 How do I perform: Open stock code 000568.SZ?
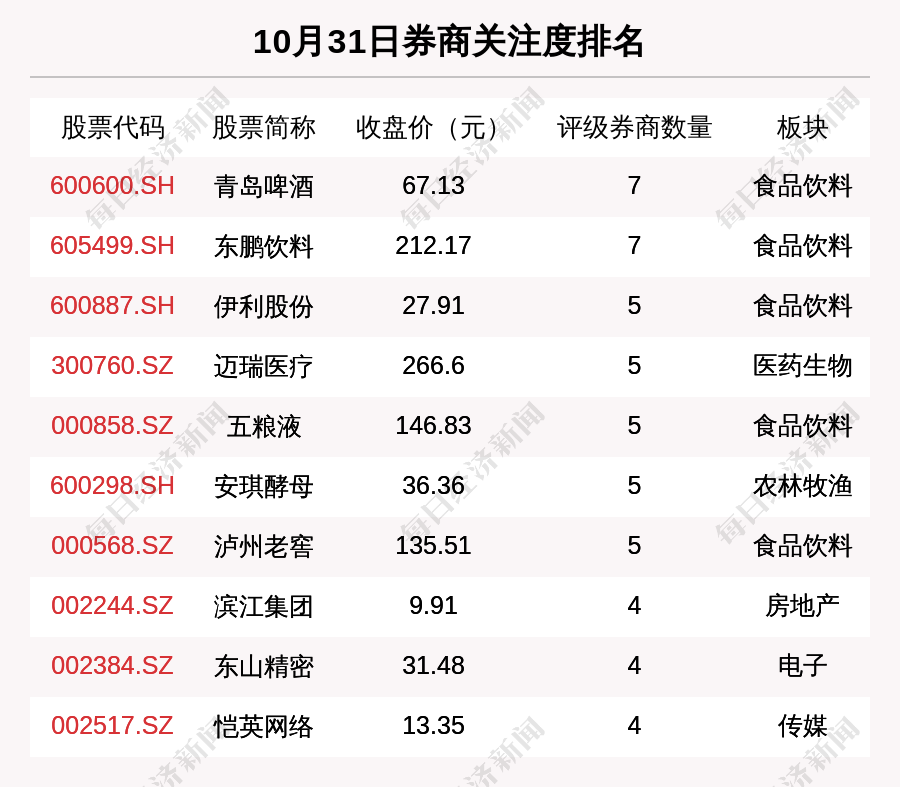112,545
